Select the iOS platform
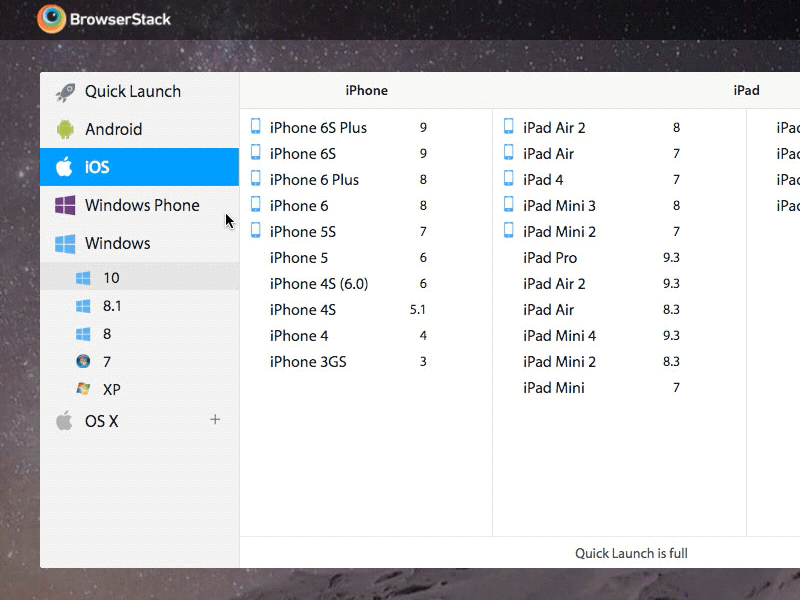 click(139, 167)
